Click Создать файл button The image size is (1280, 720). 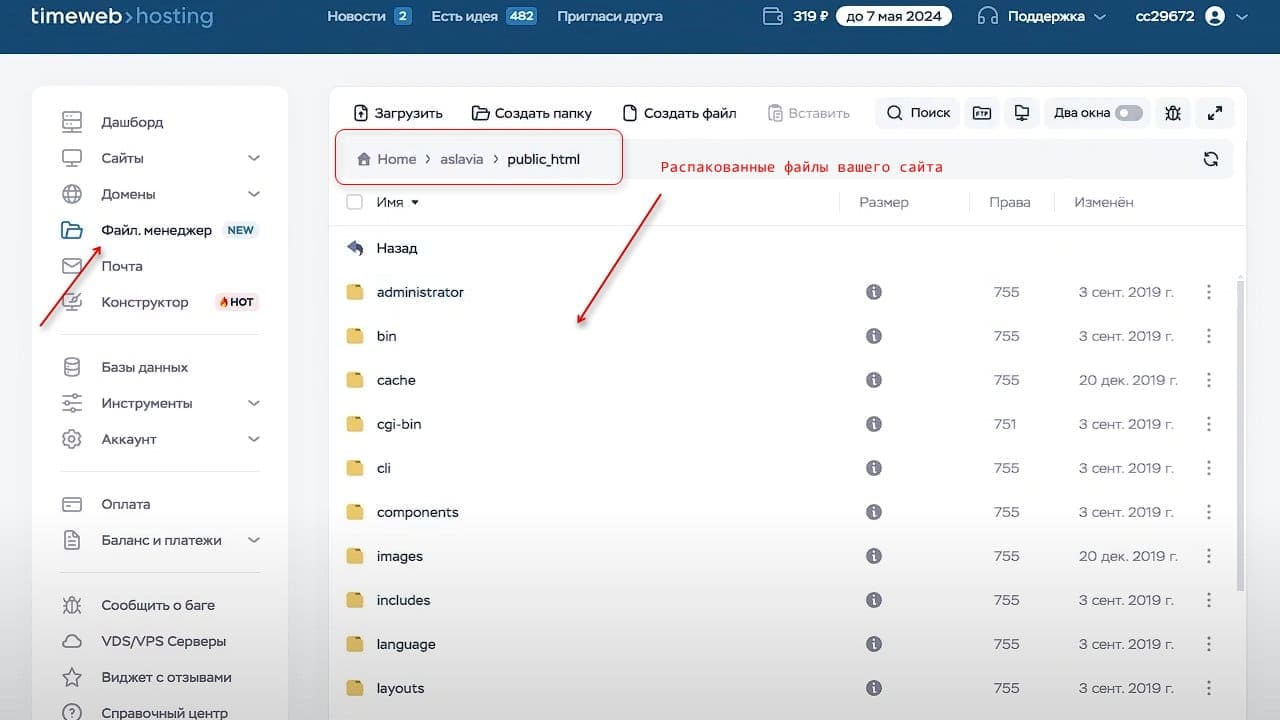(679, 113)
